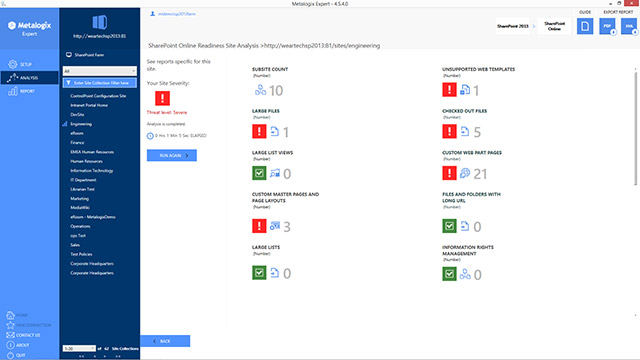
Task: Open the Report section in the sidebar
Action: (x=21, y=91)
